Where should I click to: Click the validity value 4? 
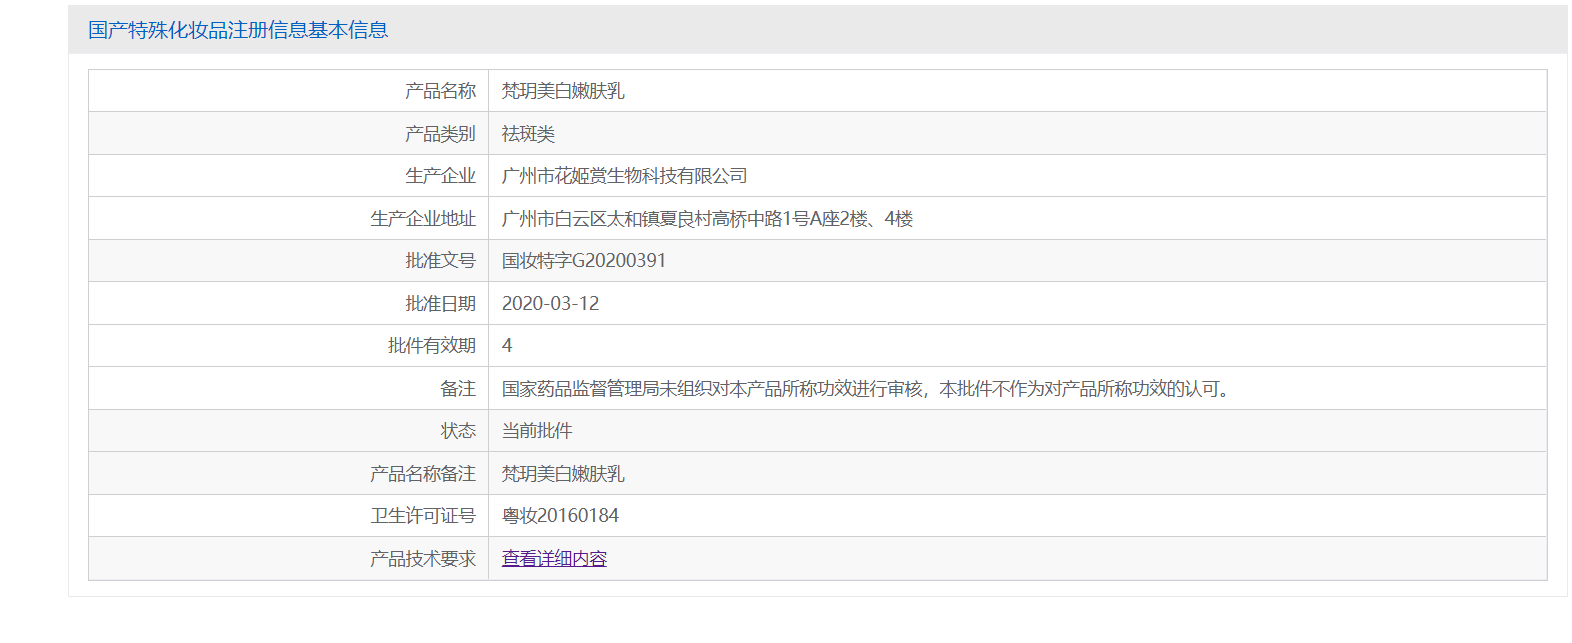[x=507, y=346]
